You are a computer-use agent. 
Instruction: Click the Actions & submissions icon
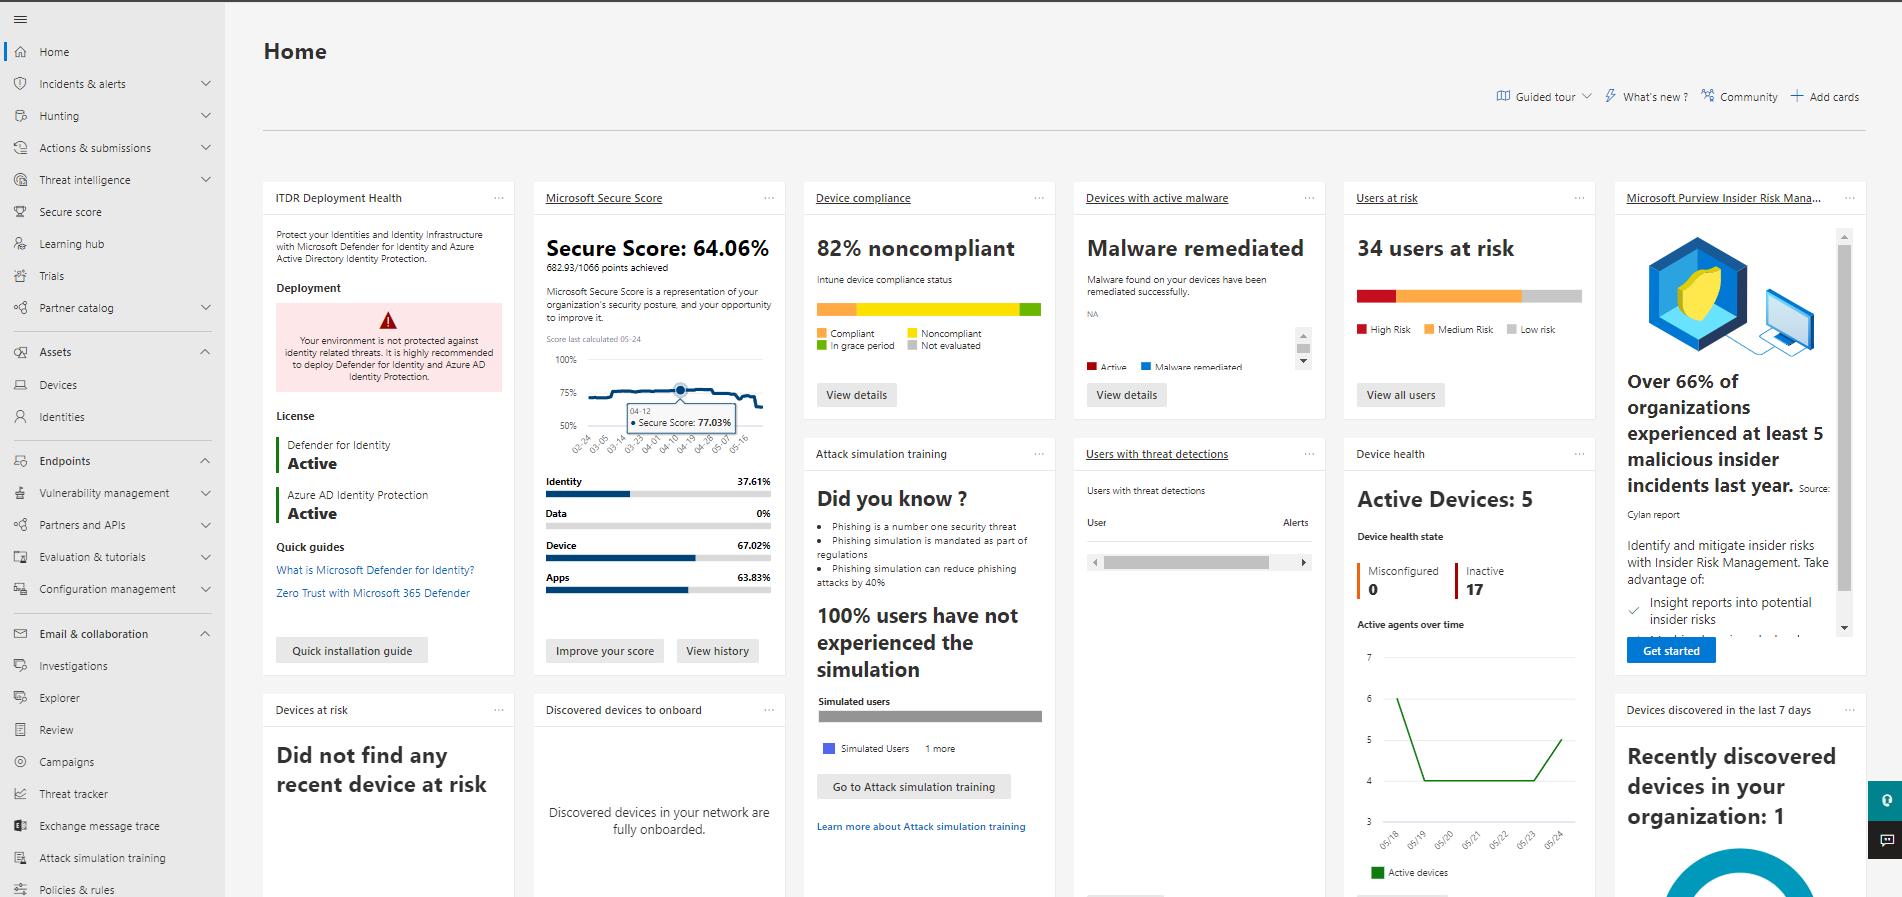click(x=20, y=148)
